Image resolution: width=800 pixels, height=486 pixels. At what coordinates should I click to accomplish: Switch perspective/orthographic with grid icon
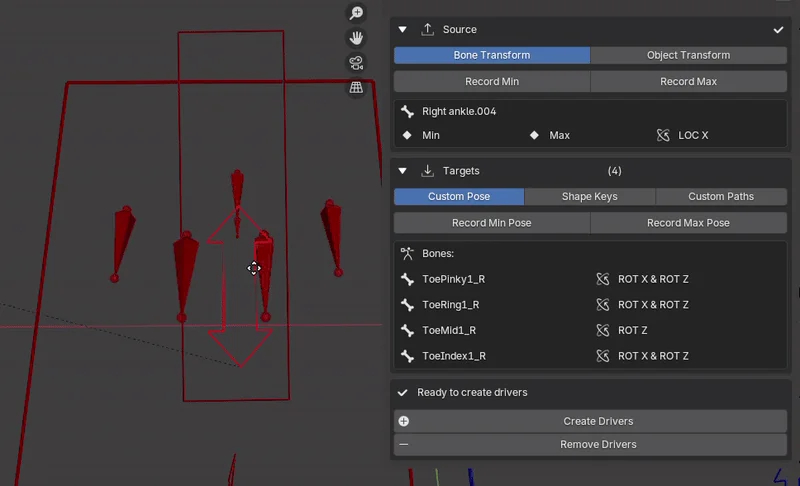[356, 87]
